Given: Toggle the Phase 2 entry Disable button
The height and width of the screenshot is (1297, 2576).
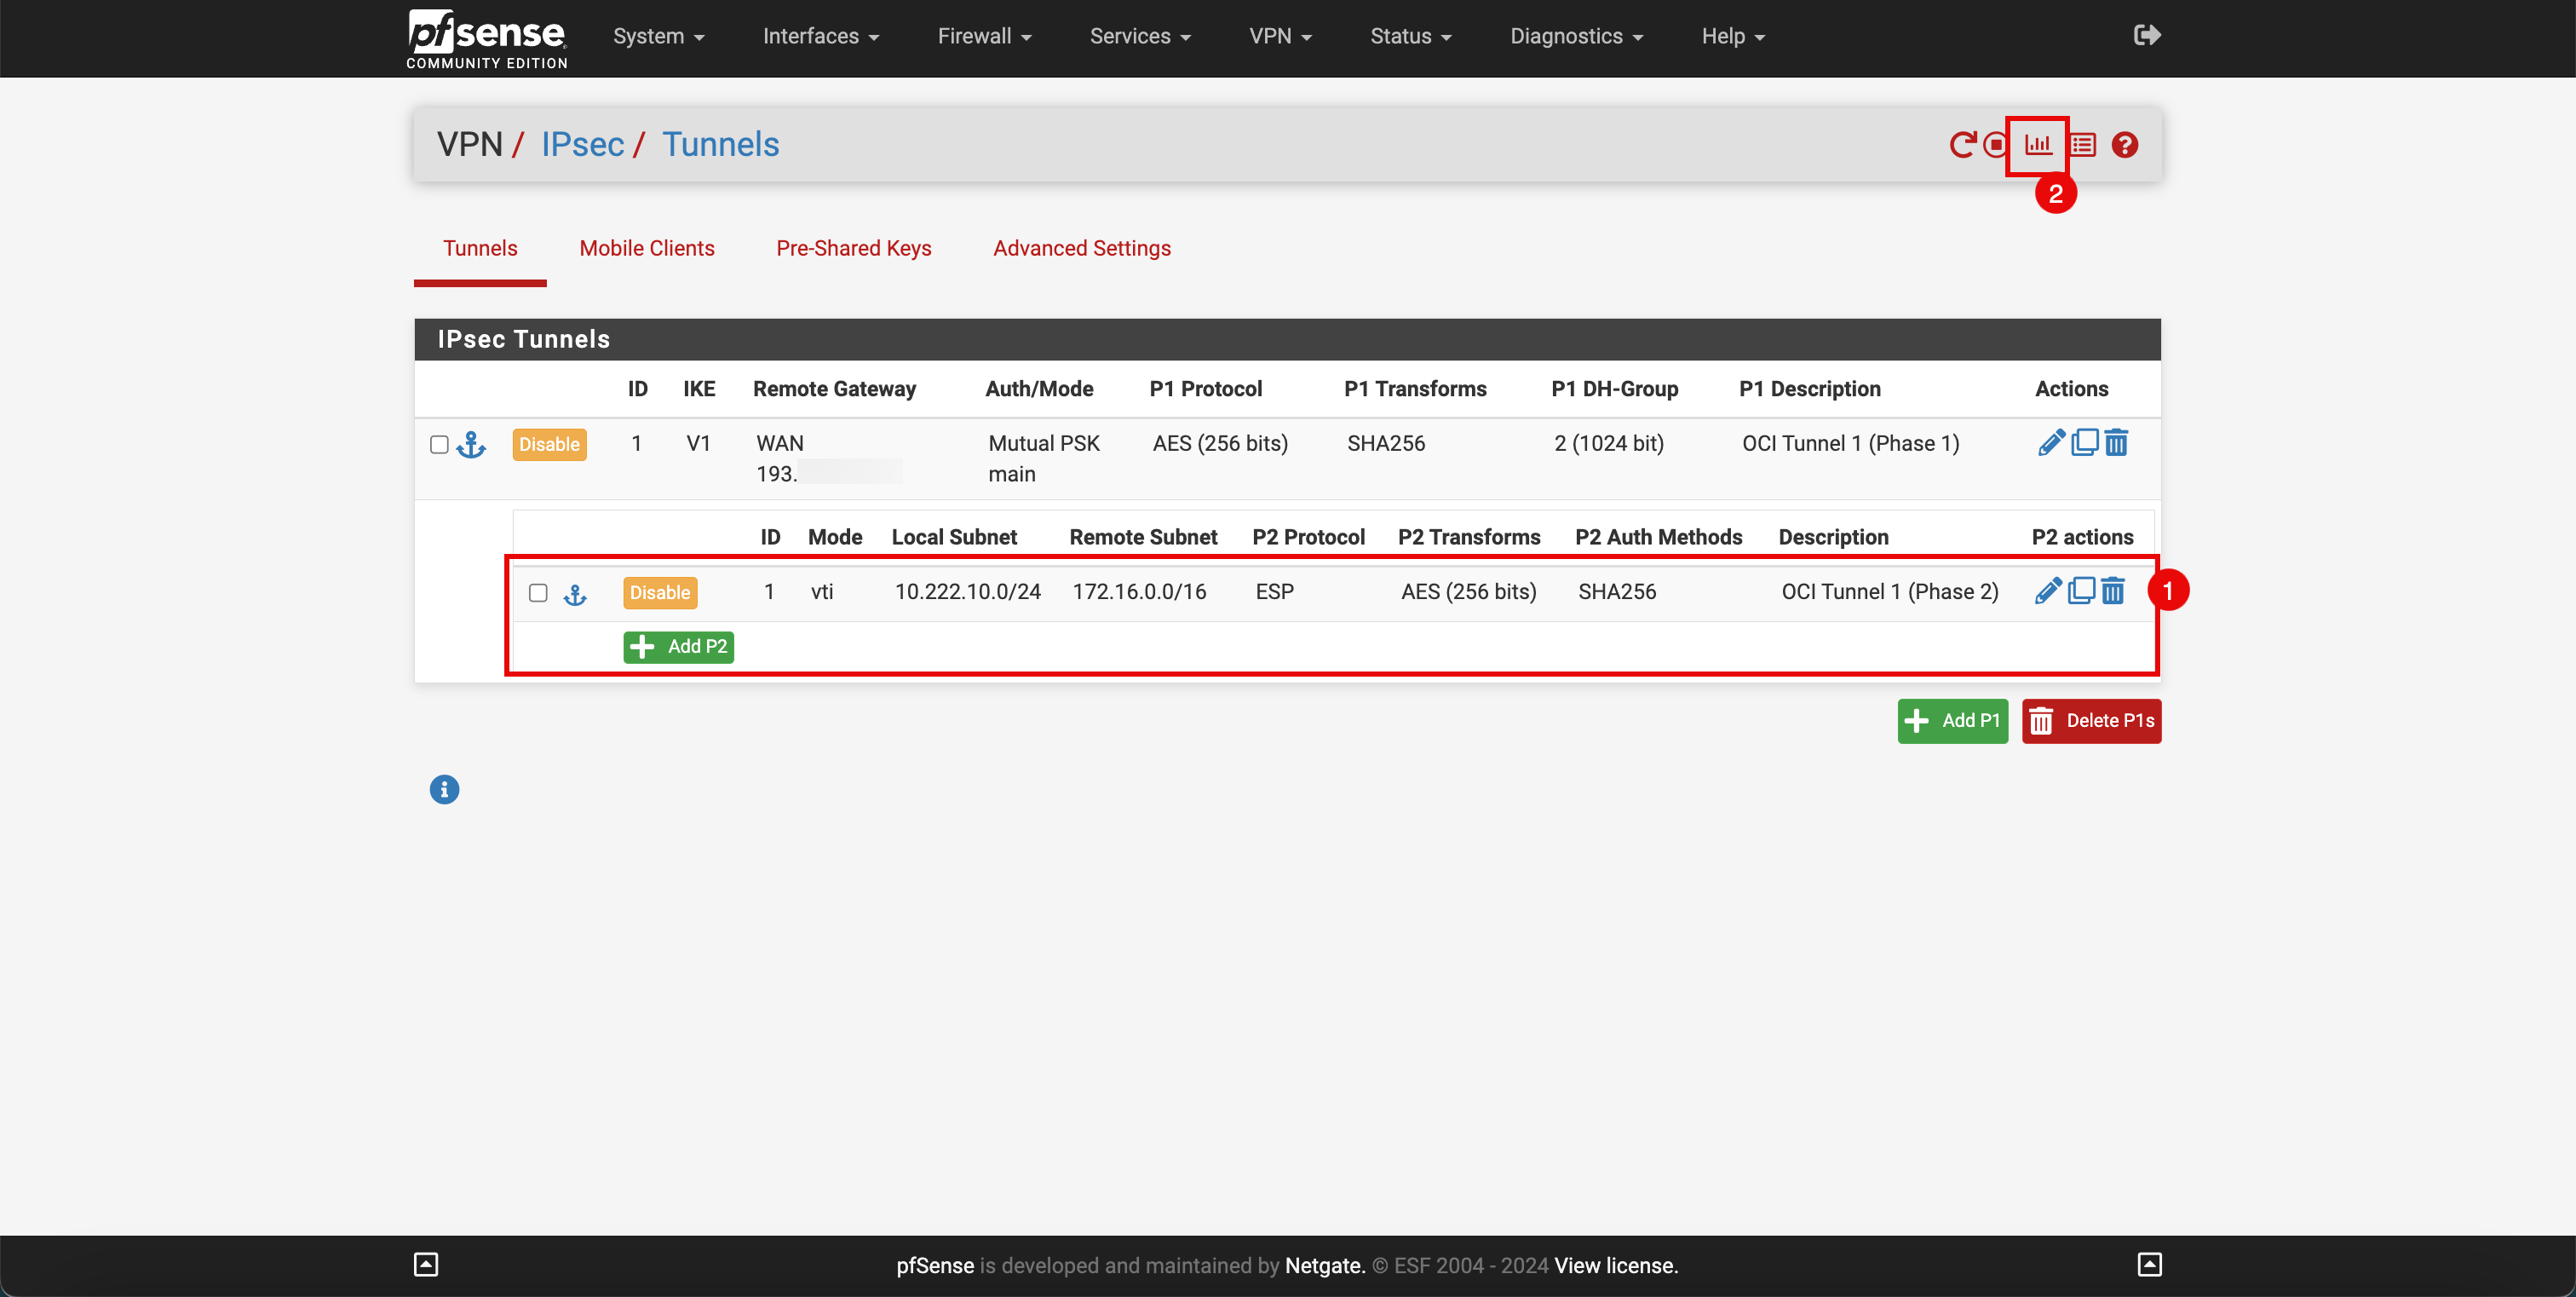Looking at the screenshot, I should point(661,591).
